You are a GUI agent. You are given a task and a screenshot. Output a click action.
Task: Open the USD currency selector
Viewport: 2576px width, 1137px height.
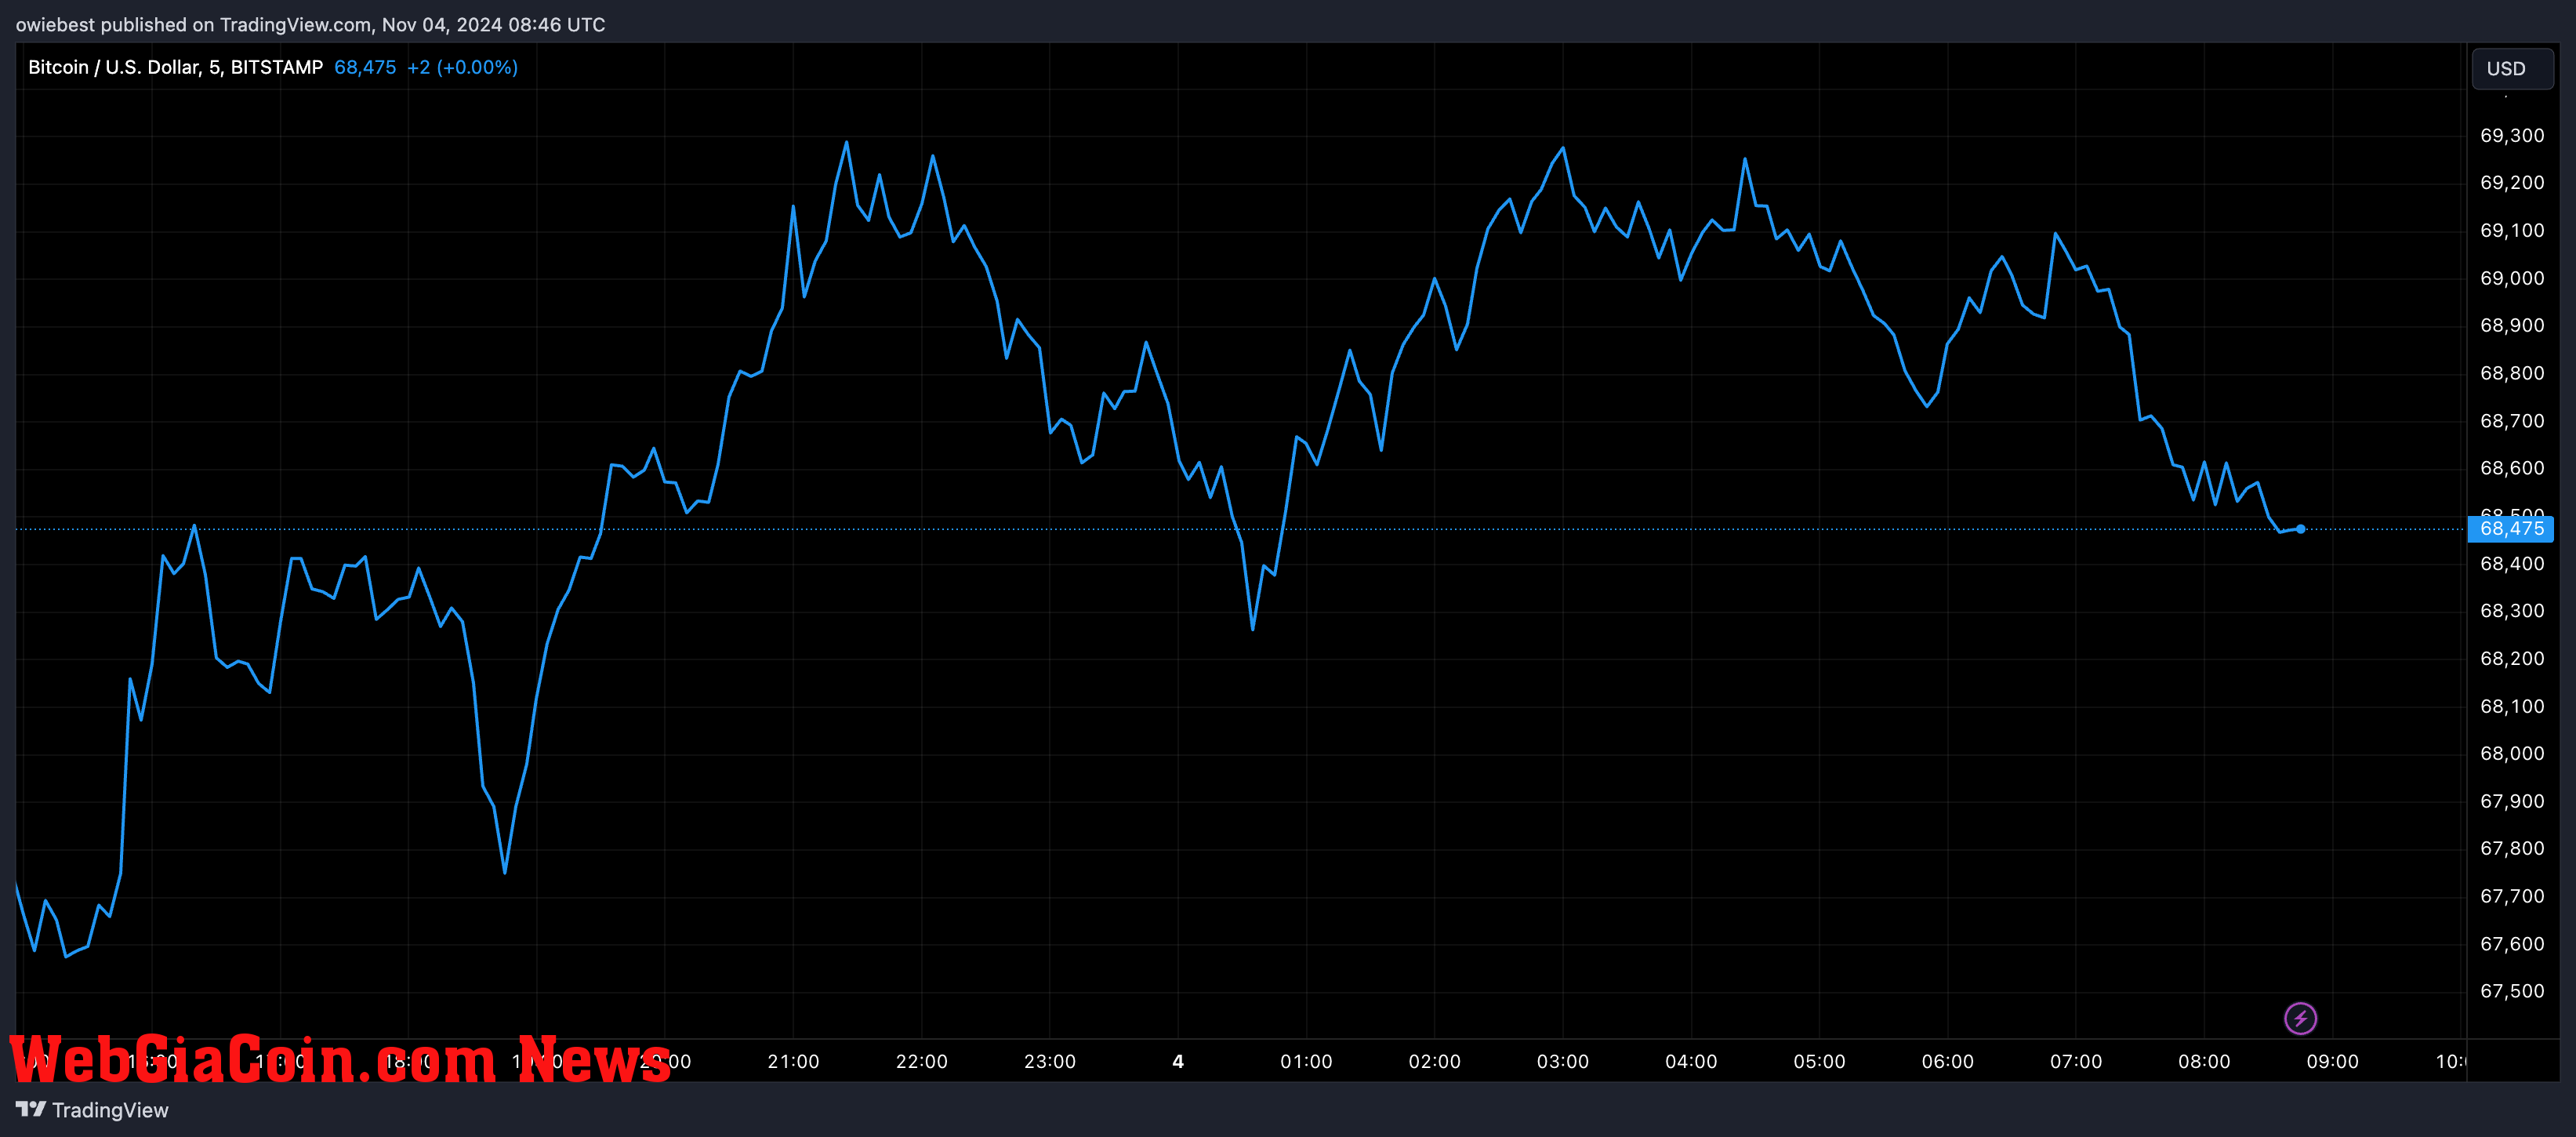click(2512, 69)
